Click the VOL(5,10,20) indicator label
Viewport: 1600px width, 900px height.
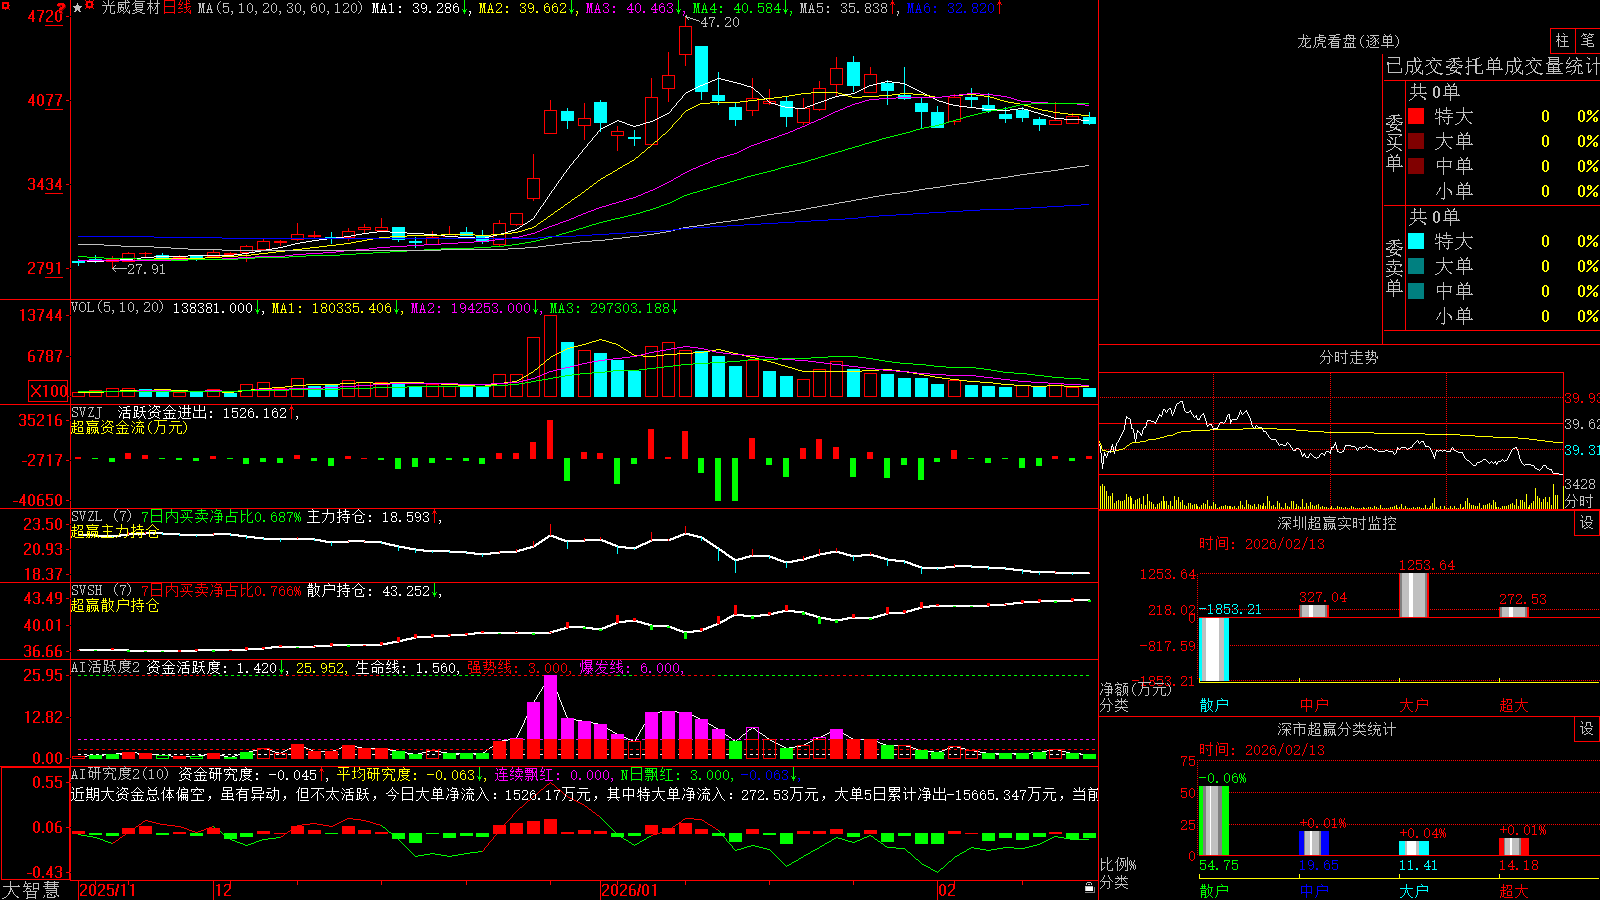[x=117, y=308]
